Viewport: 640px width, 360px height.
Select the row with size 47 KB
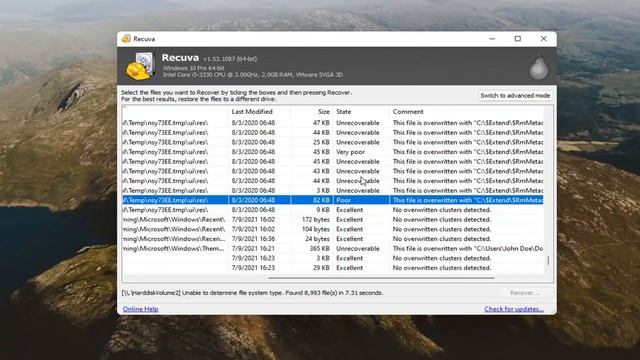[x=333, y=123]
